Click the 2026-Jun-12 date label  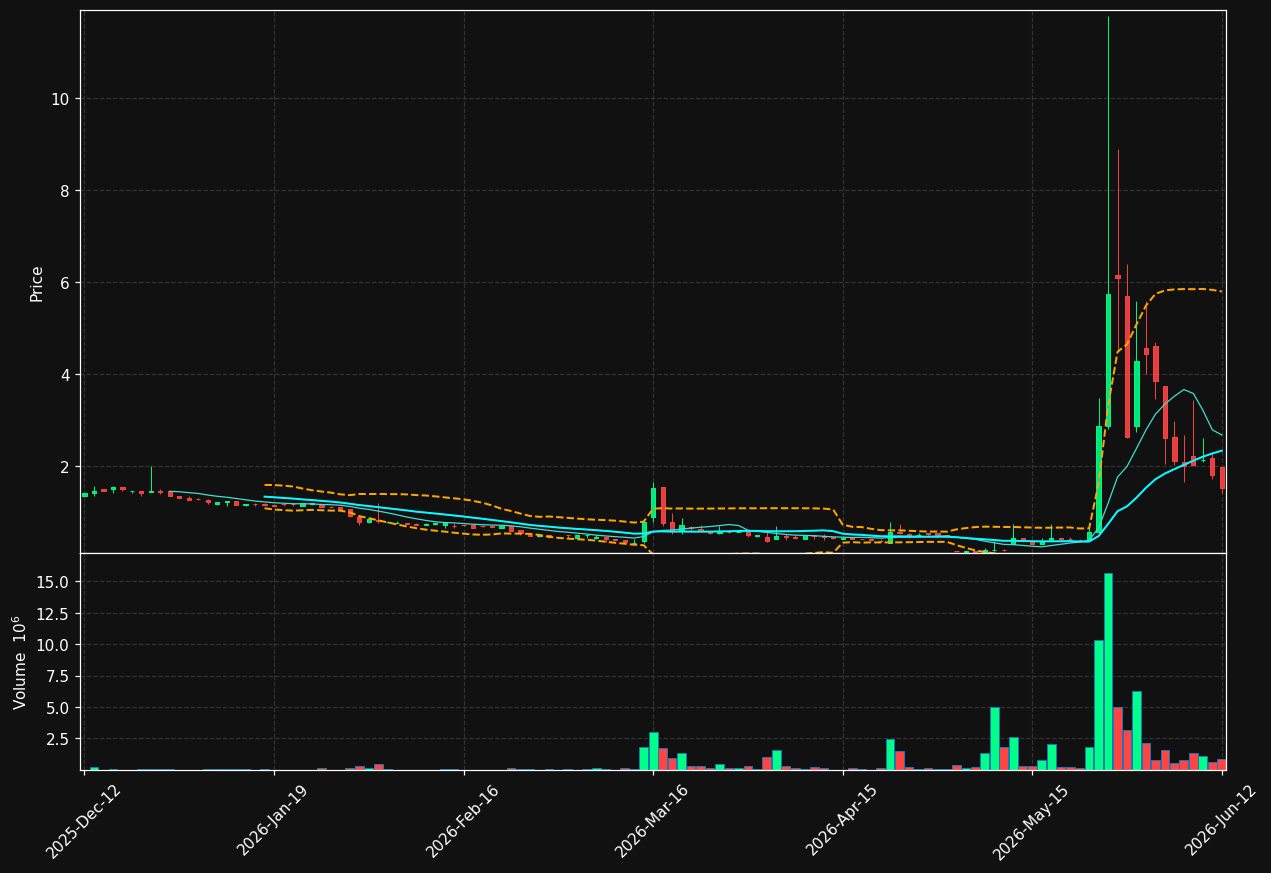tap(1222, 820)
